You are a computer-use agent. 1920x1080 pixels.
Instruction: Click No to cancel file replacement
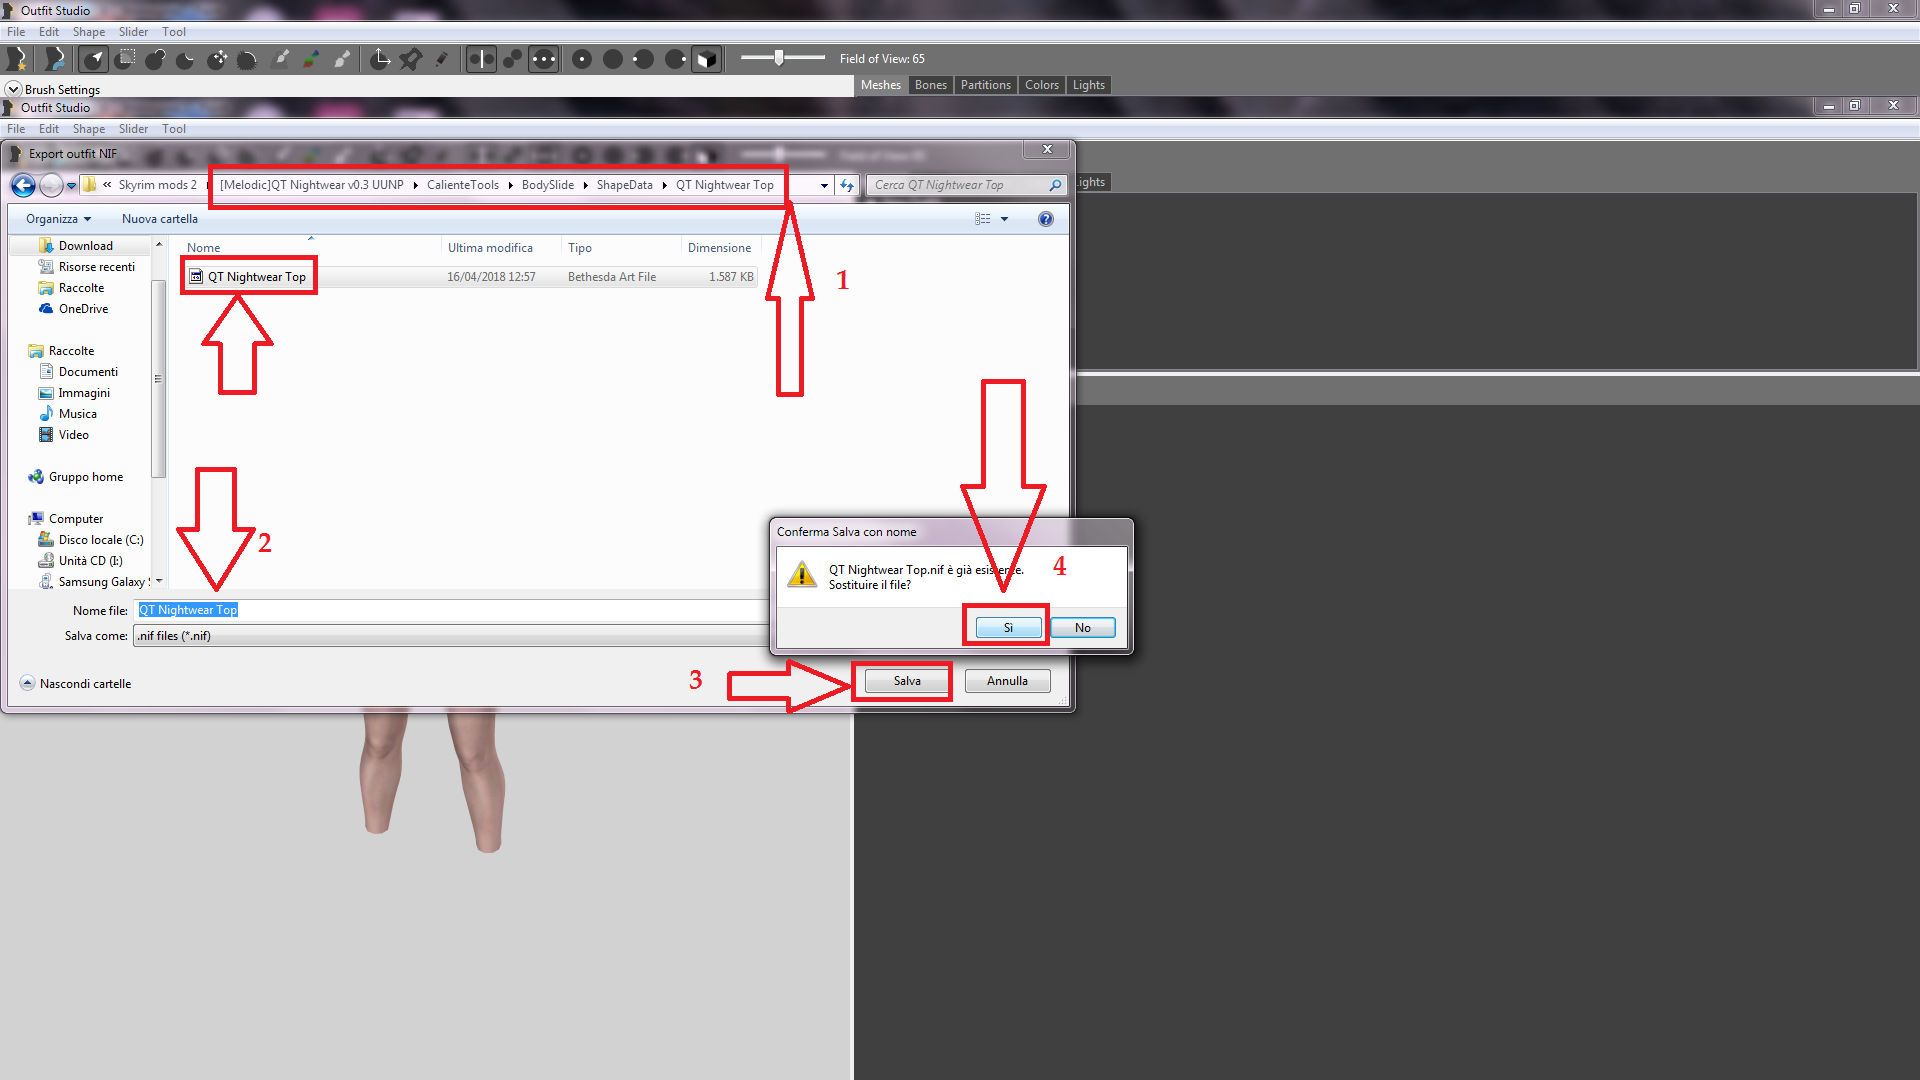1083,626
